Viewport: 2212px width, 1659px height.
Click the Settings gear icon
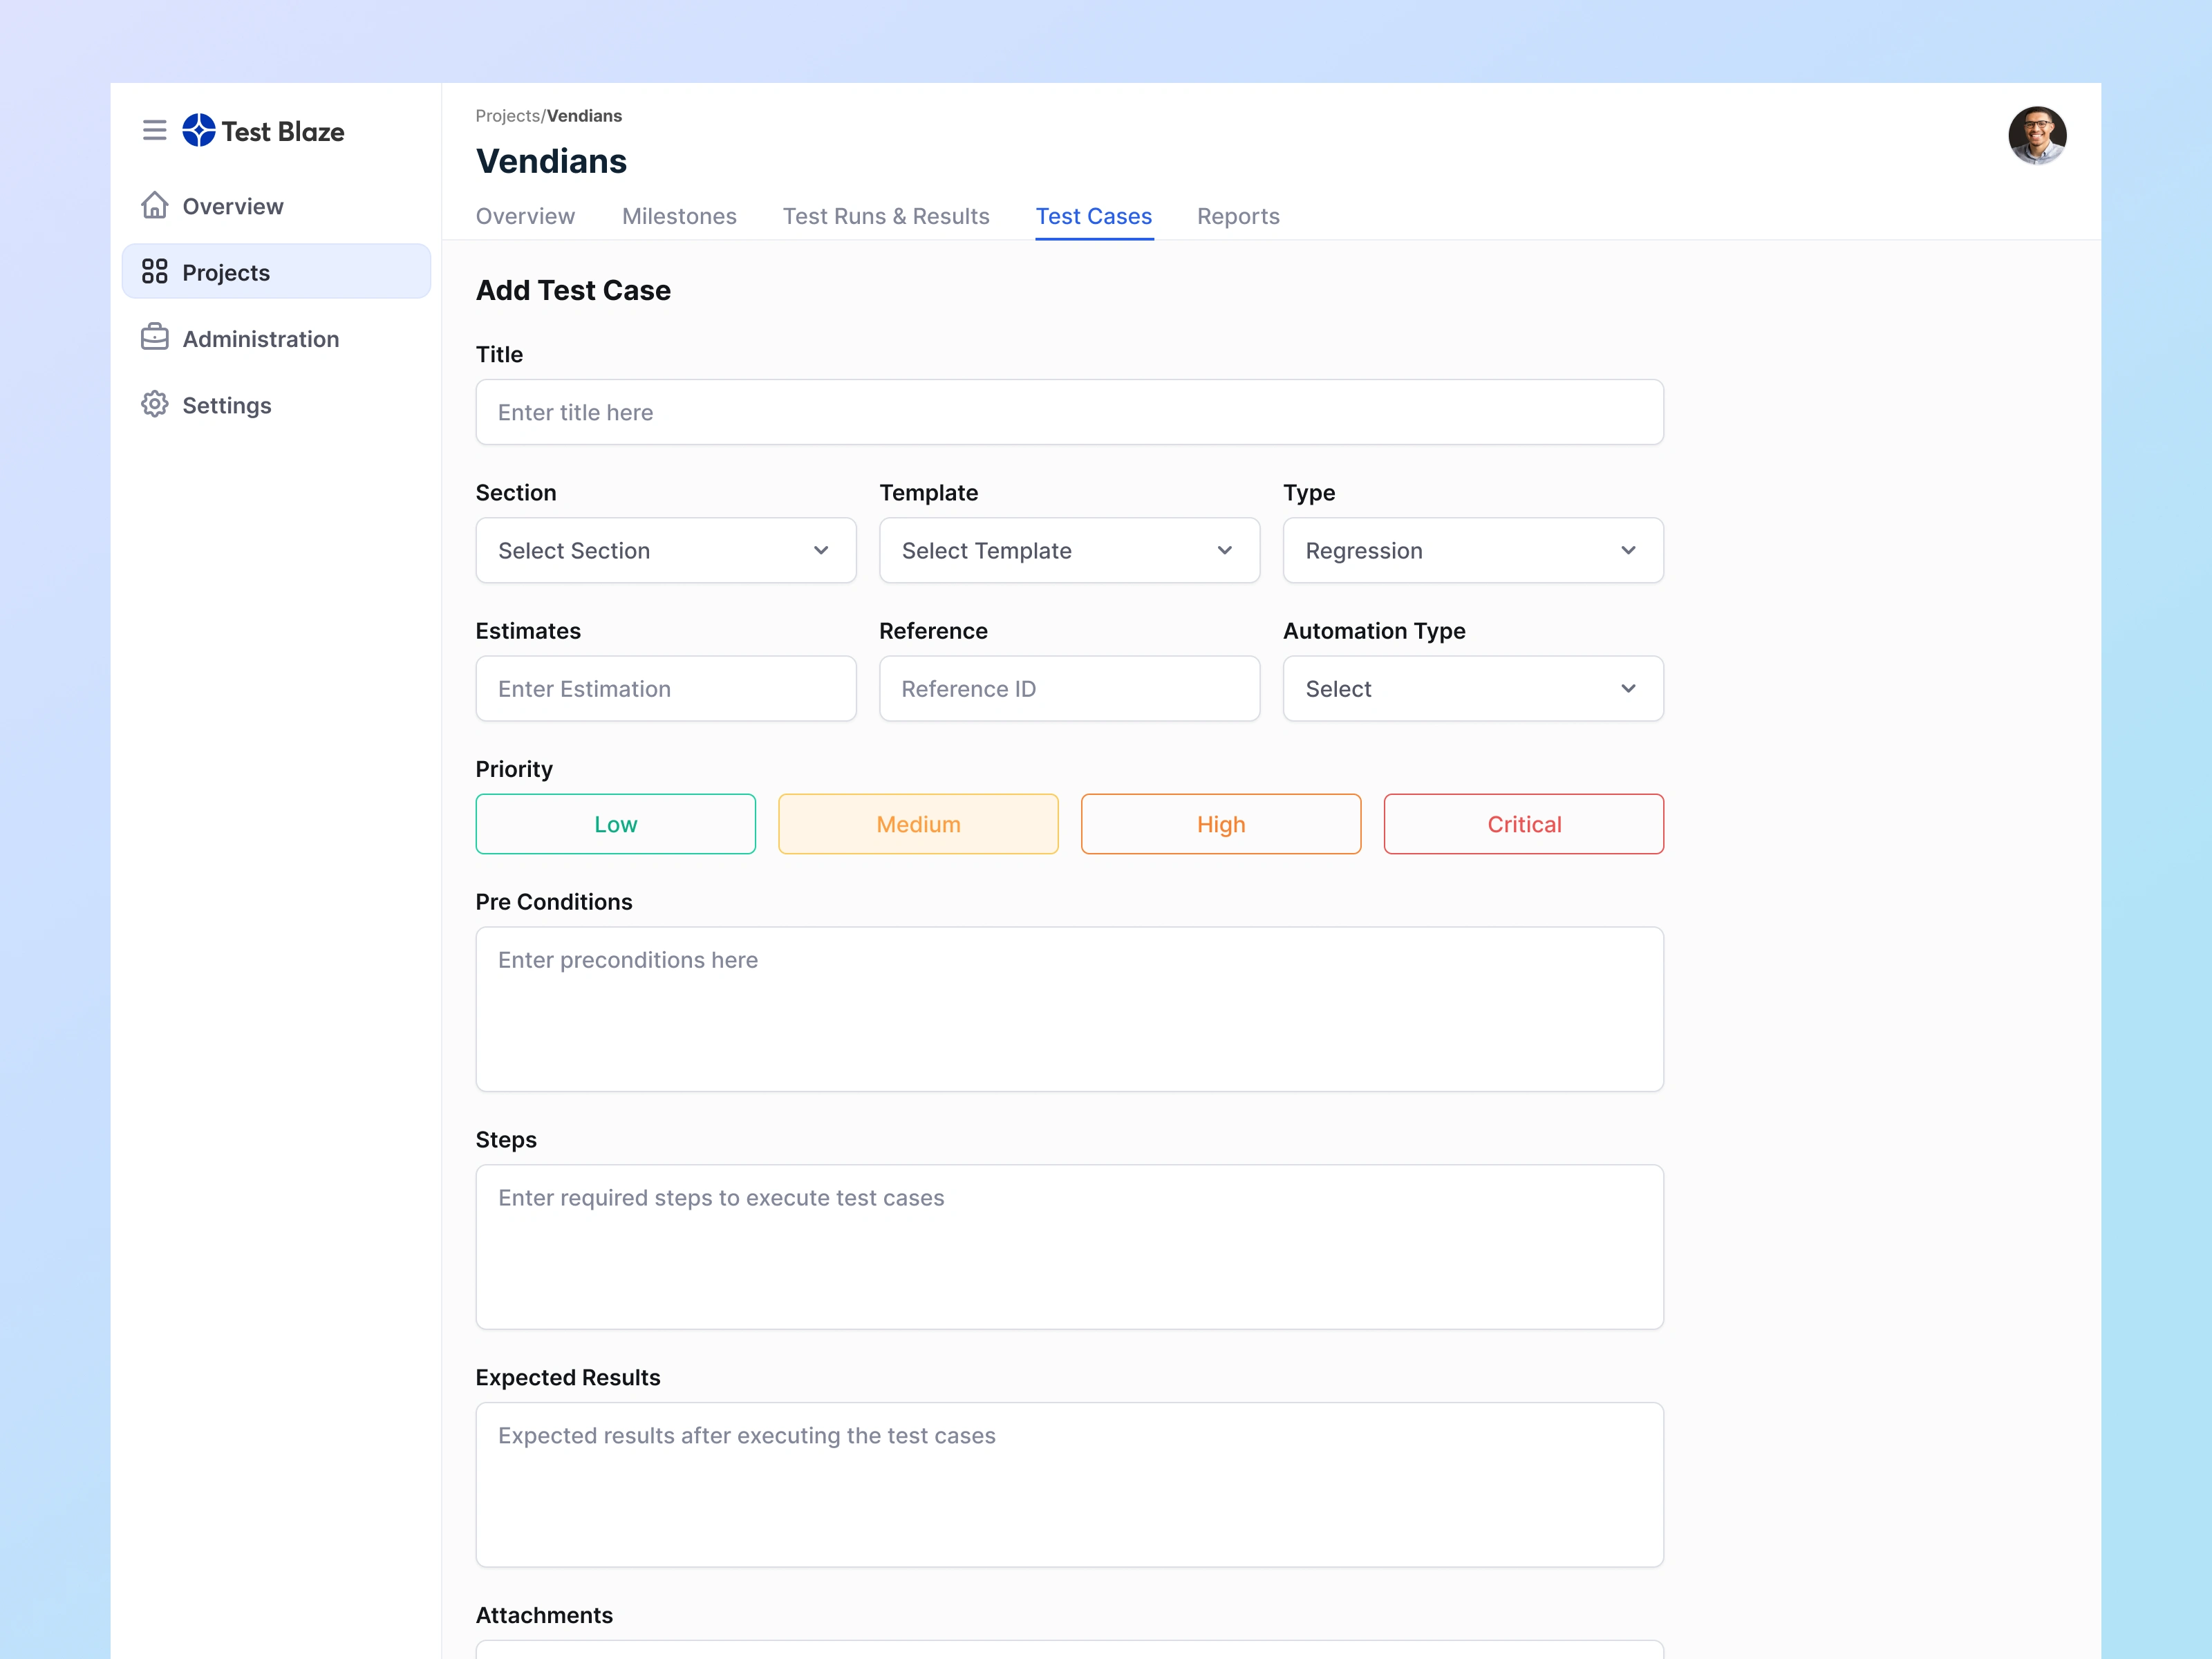[x=154, y=404]
